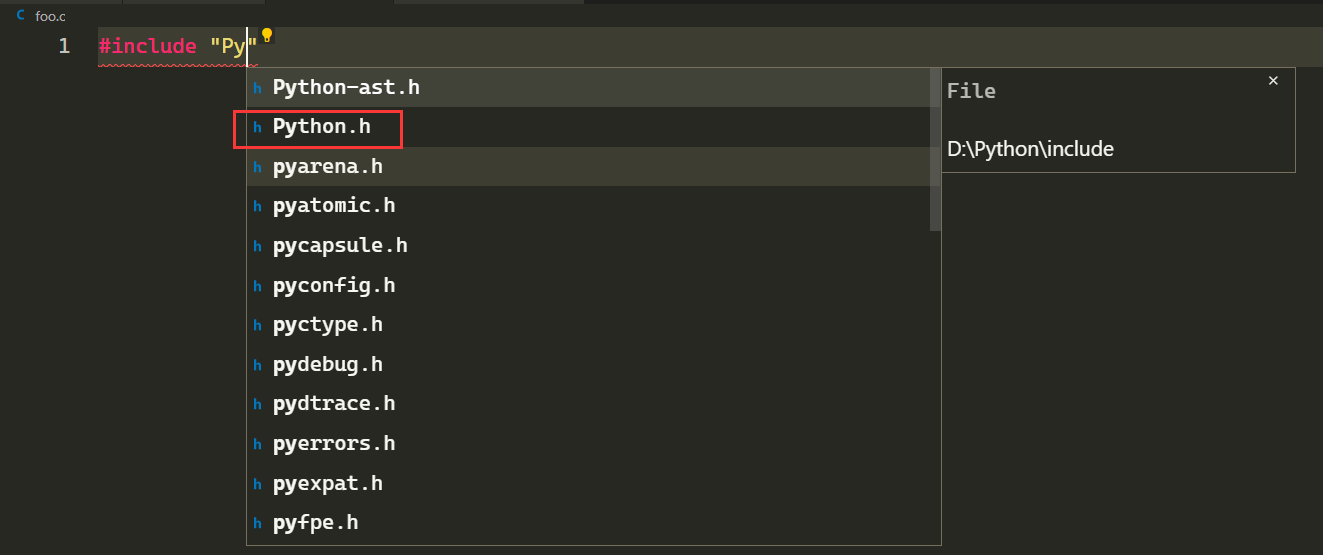Screen dimensions: 1323x555
Task: Open the foo.c editor tab
Action: pos(49,17)
